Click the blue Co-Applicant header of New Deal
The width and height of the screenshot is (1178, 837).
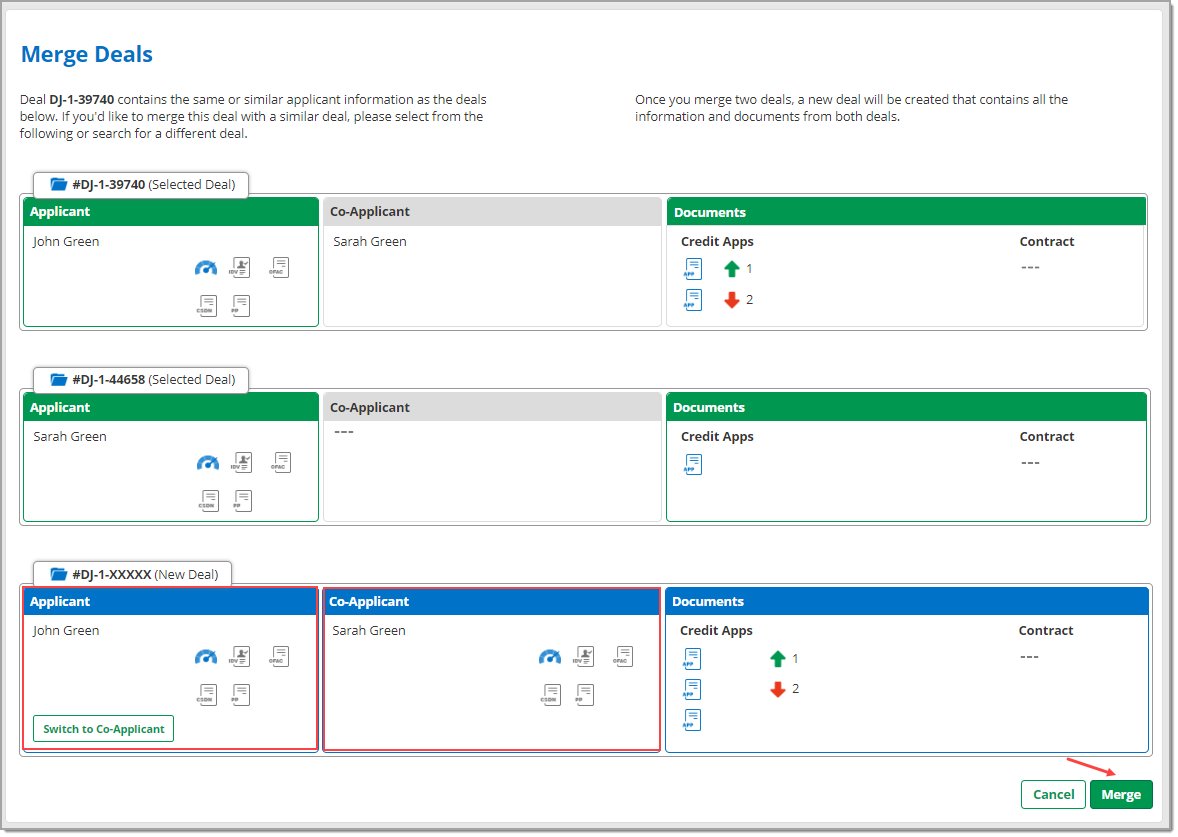(491, 601)
